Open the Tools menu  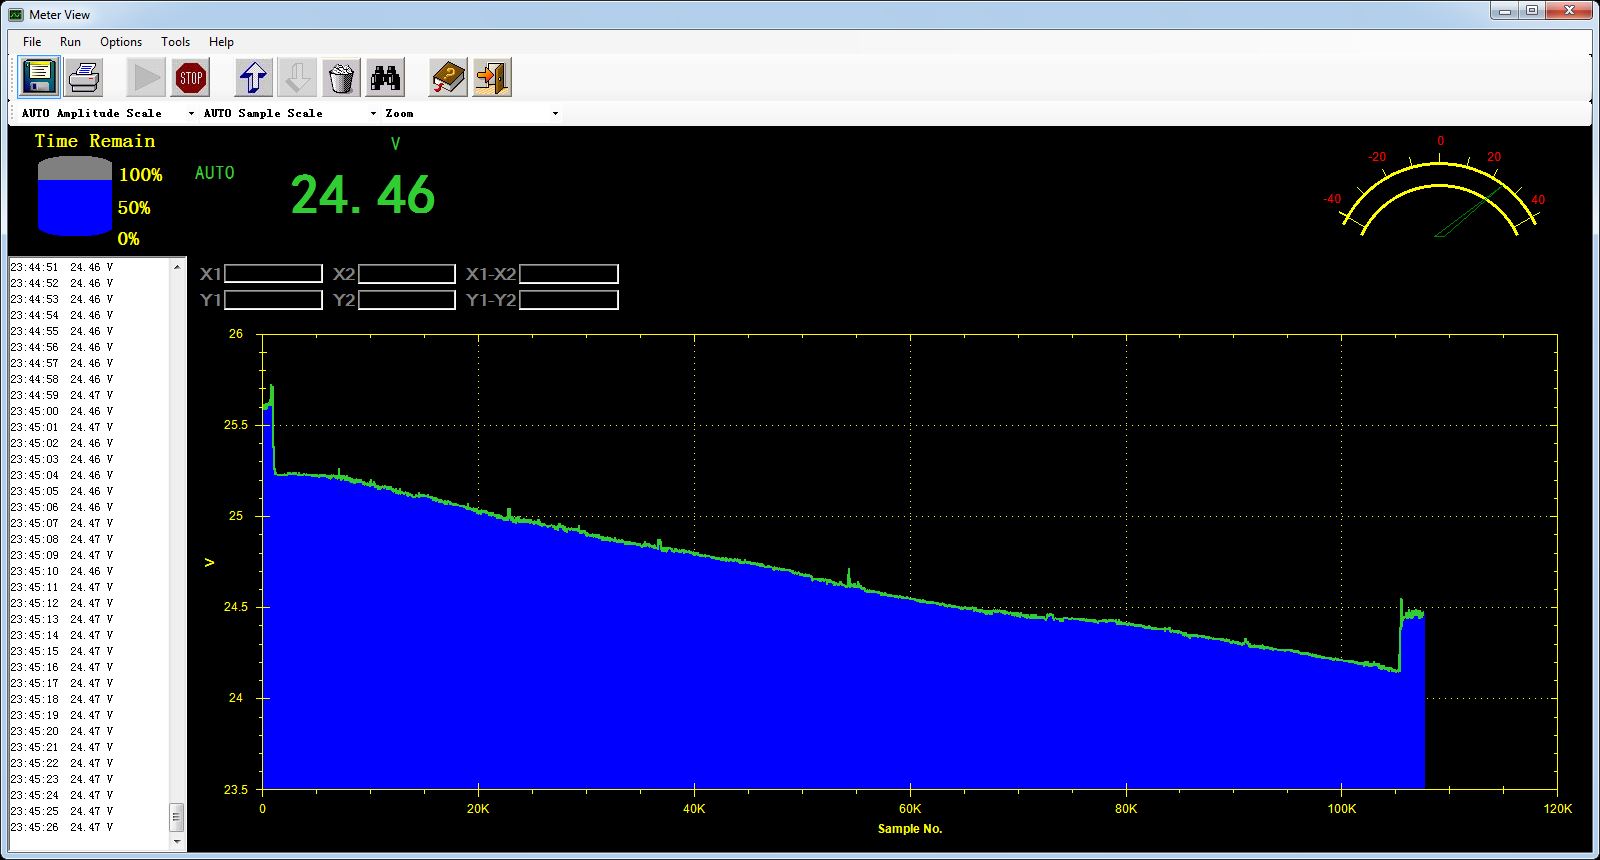[x=175, y=42]
